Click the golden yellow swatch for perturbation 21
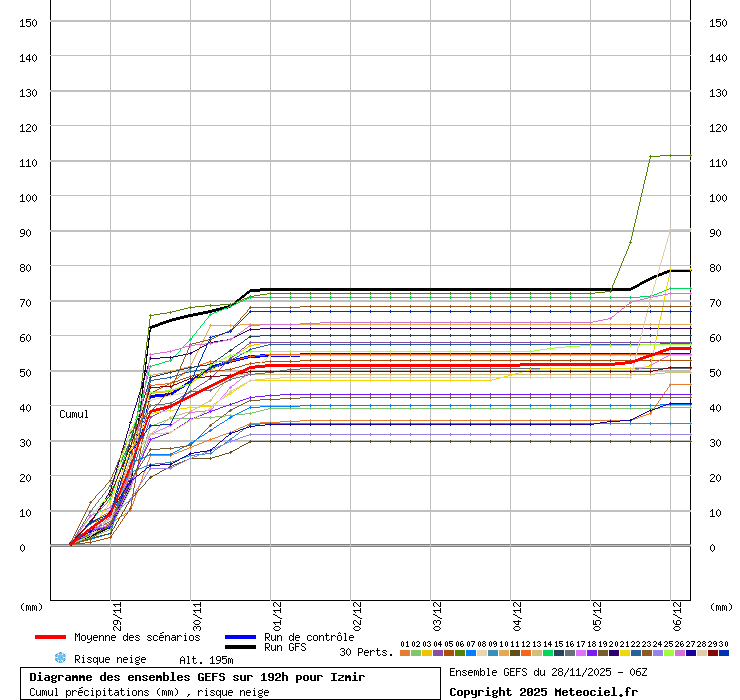Viewport: 740px width, 700px height. pos(625,653)
